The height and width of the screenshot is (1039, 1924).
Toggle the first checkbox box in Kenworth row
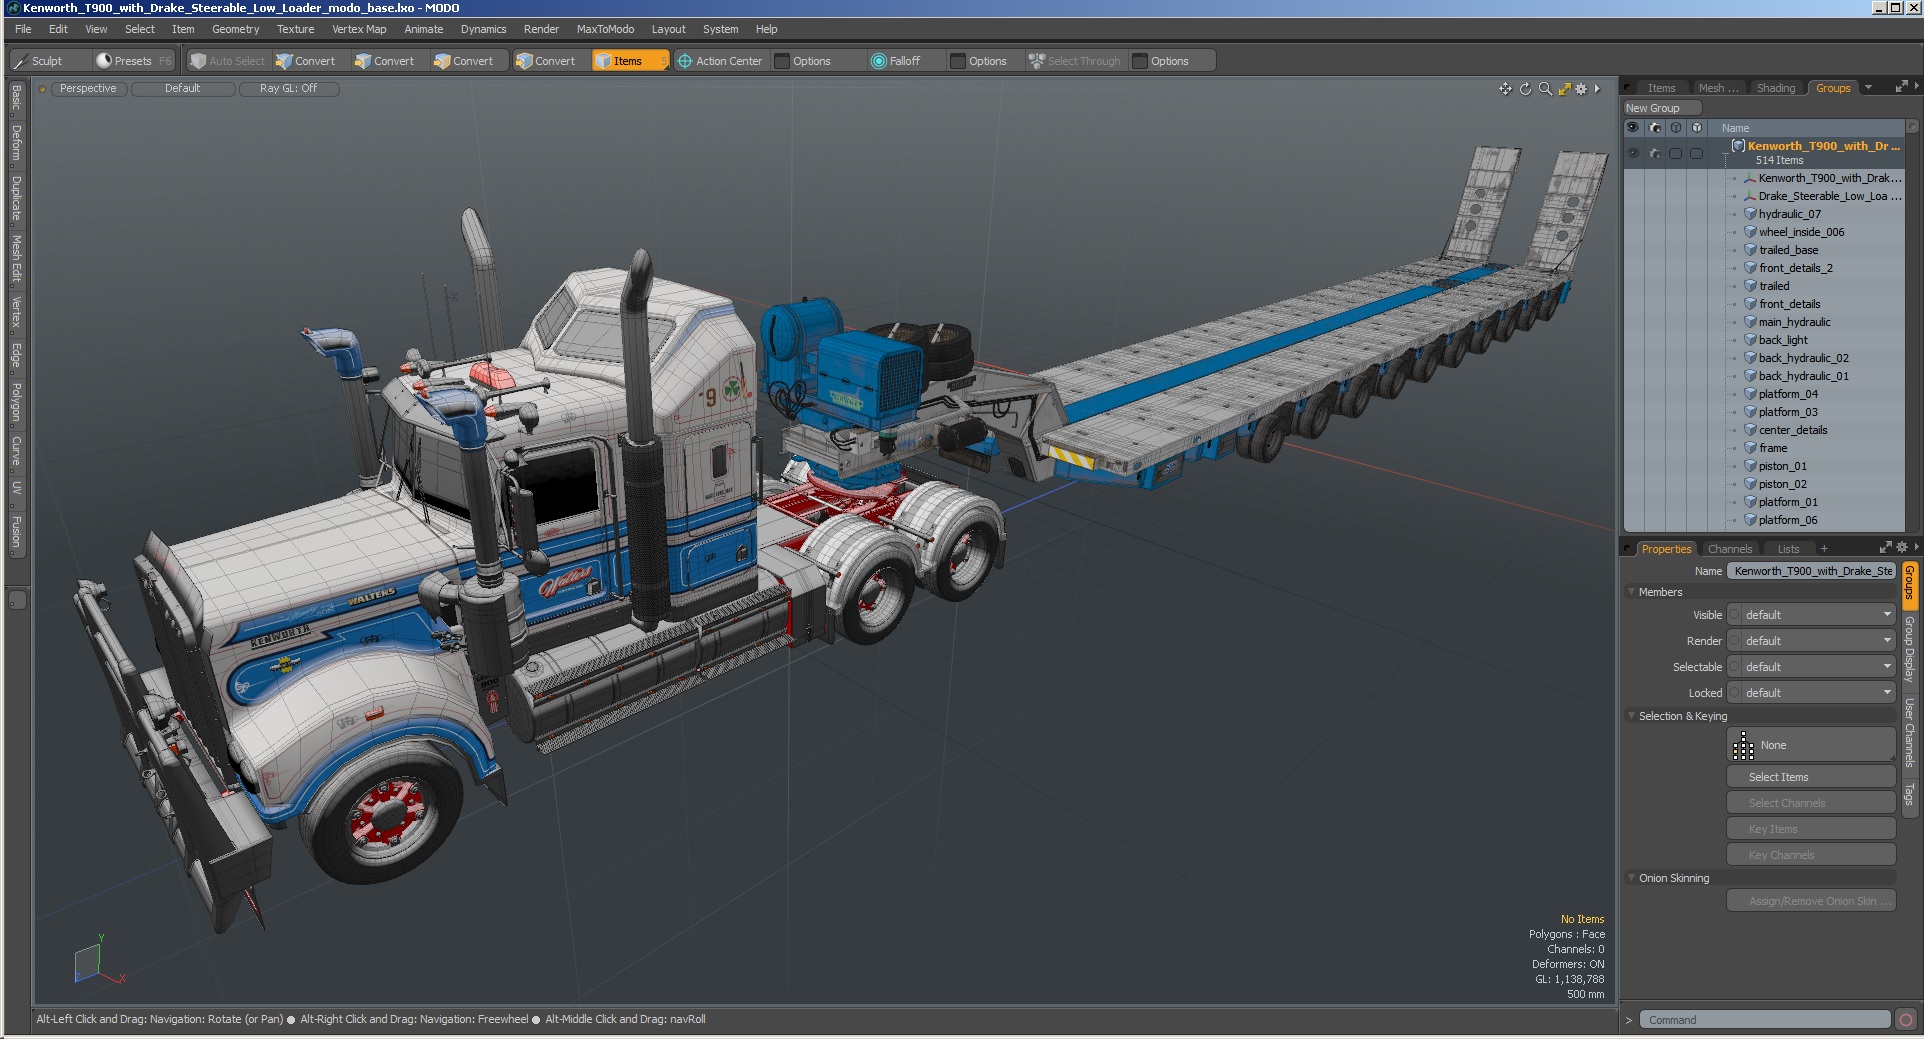click(1675, 153)
